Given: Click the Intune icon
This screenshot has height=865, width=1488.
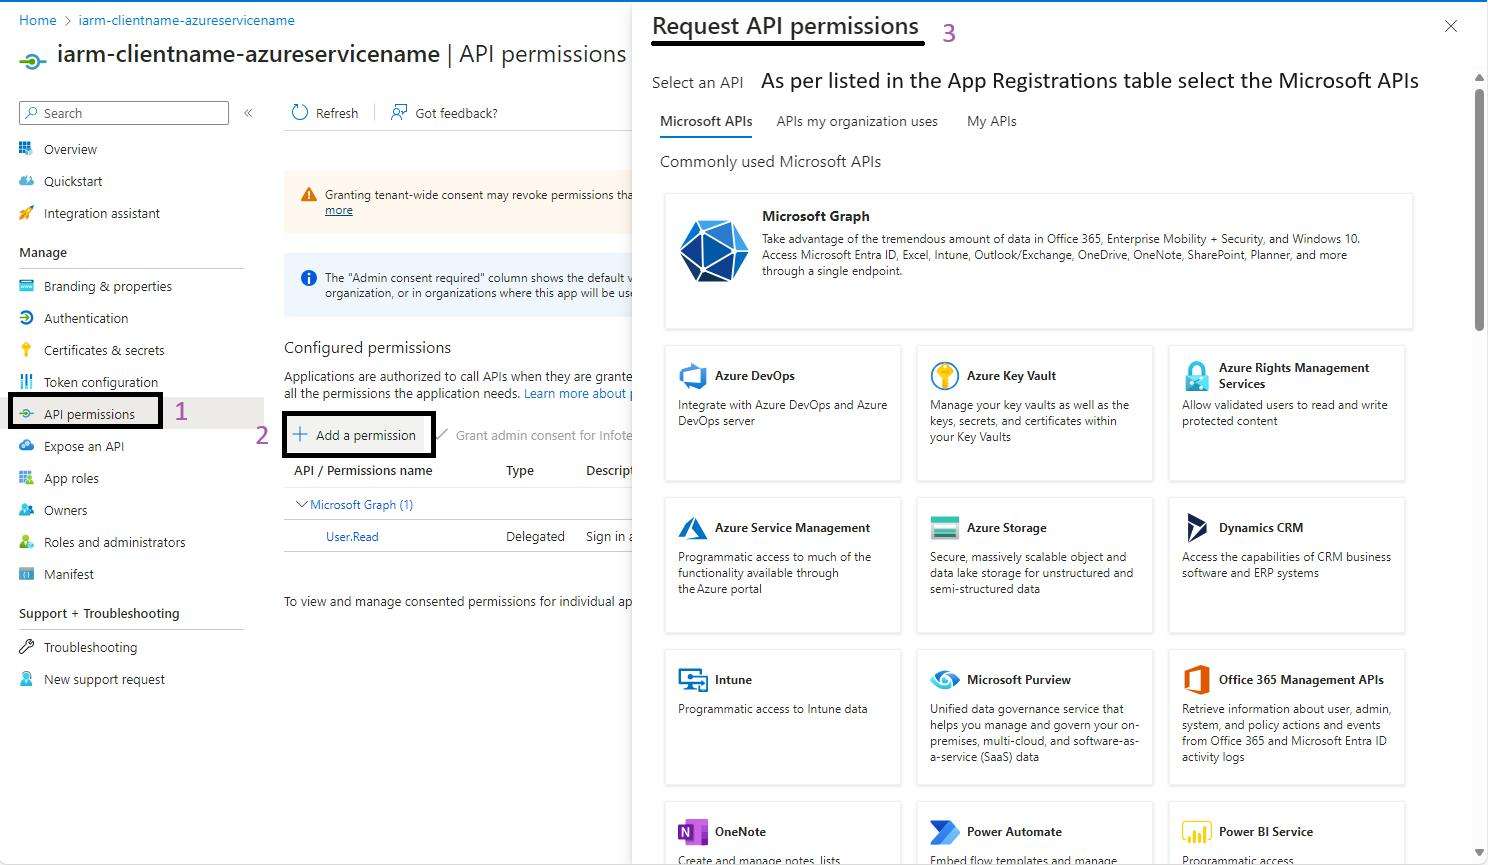Looking at the screenshot, I should (693, 680).
